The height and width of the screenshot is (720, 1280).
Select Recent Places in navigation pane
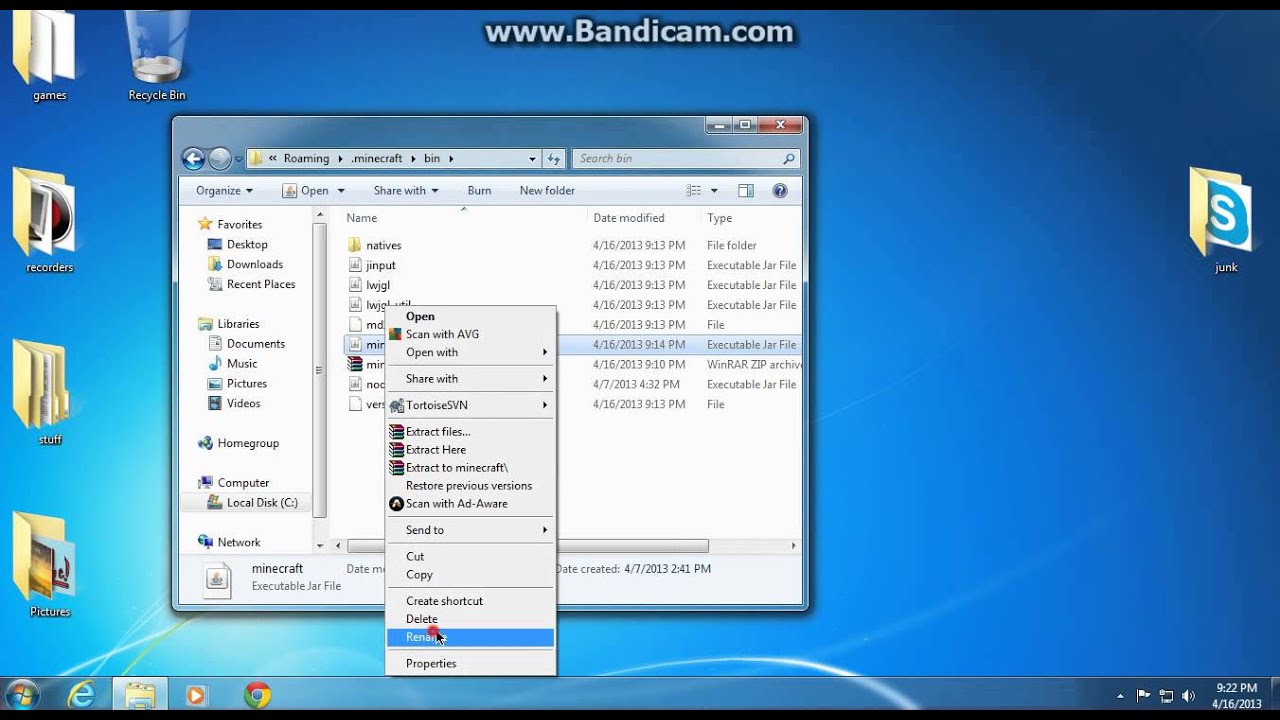click(260, 284)
